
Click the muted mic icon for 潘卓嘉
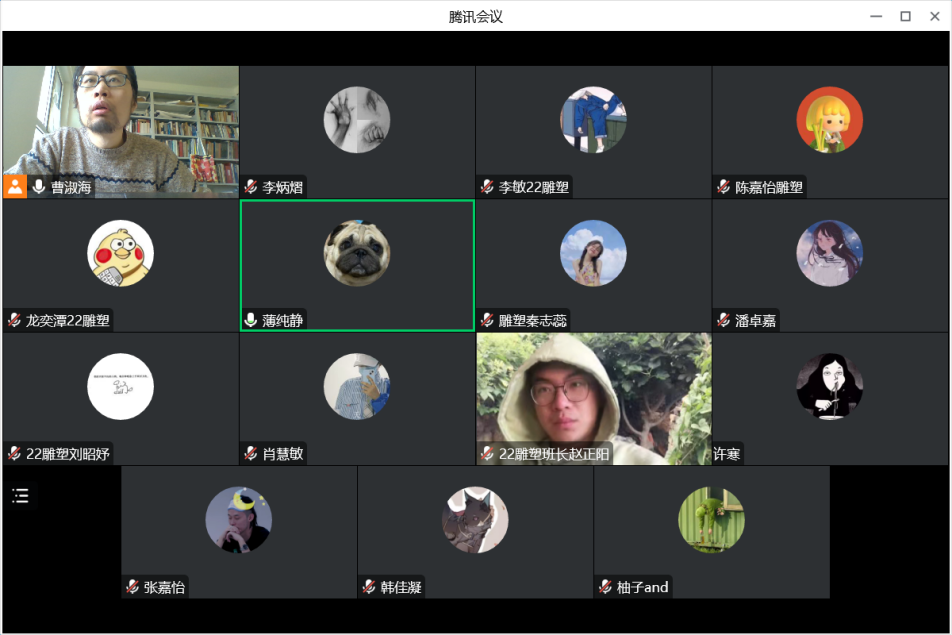click(x=724, y=320)
